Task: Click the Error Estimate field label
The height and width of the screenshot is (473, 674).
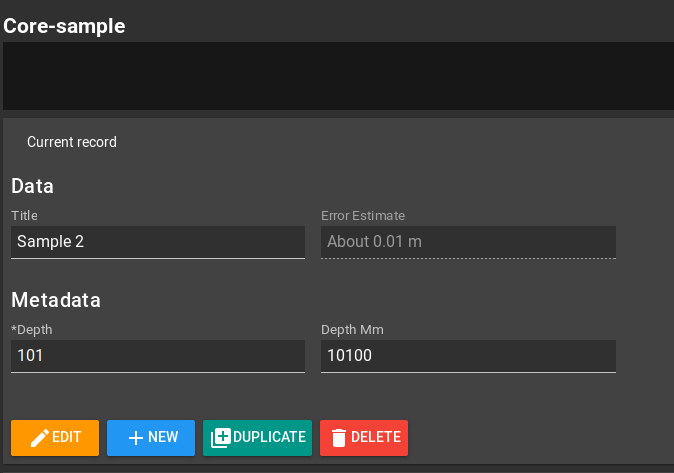Action: click(363, 215)
